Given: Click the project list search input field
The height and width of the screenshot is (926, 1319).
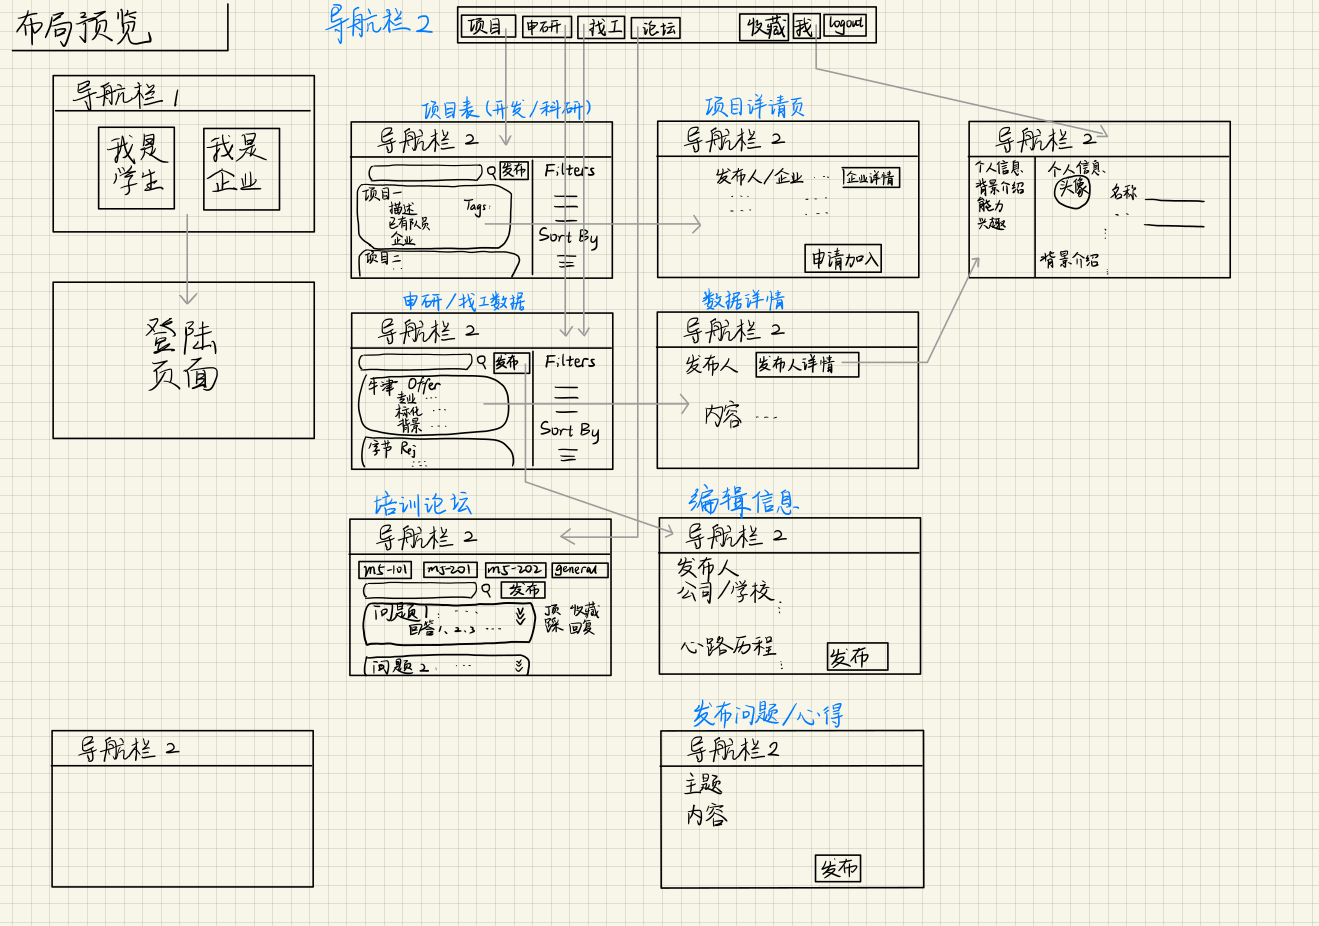Looking at the screenshot, I should click(x=425, y=172).
